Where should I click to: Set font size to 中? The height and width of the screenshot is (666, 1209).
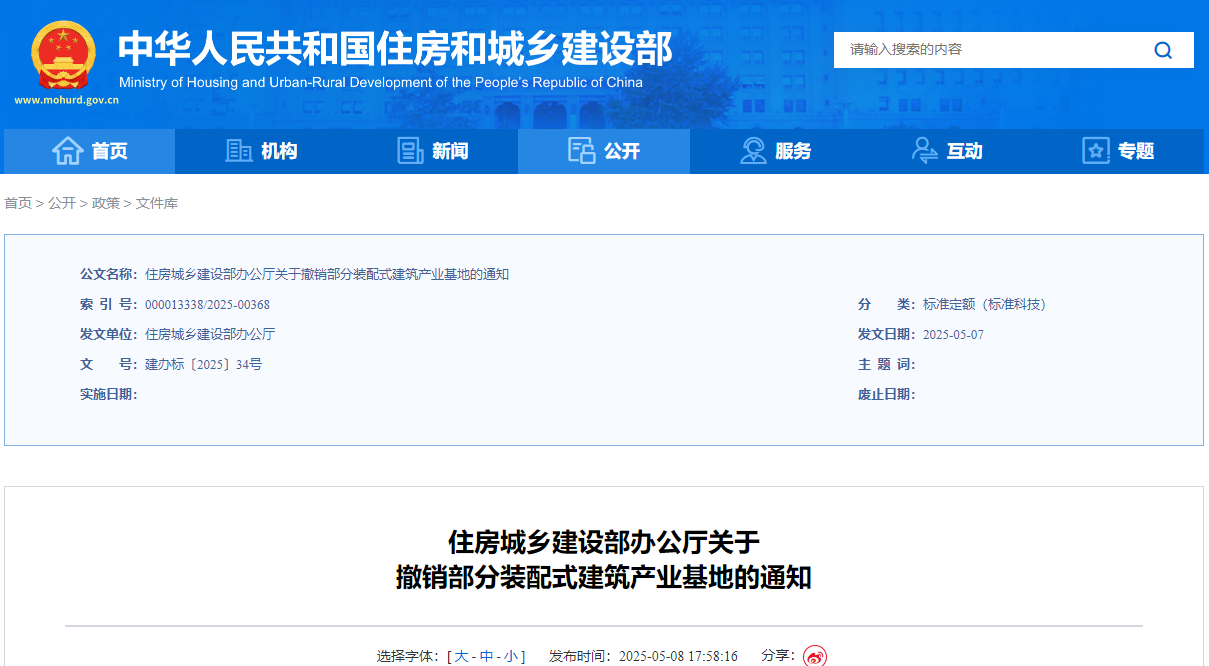(487, 657)
